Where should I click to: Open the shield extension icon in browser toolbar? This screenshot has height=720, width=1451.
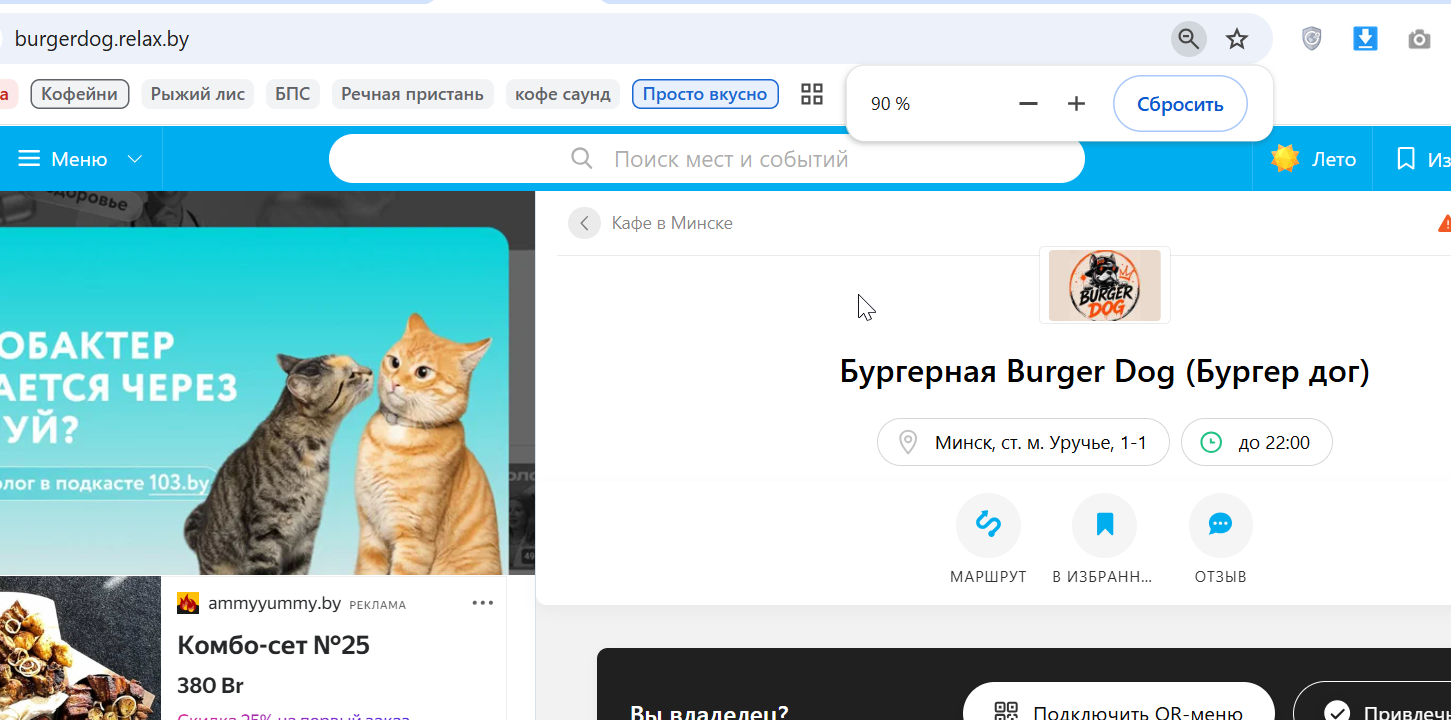[x=1312, y=39]
